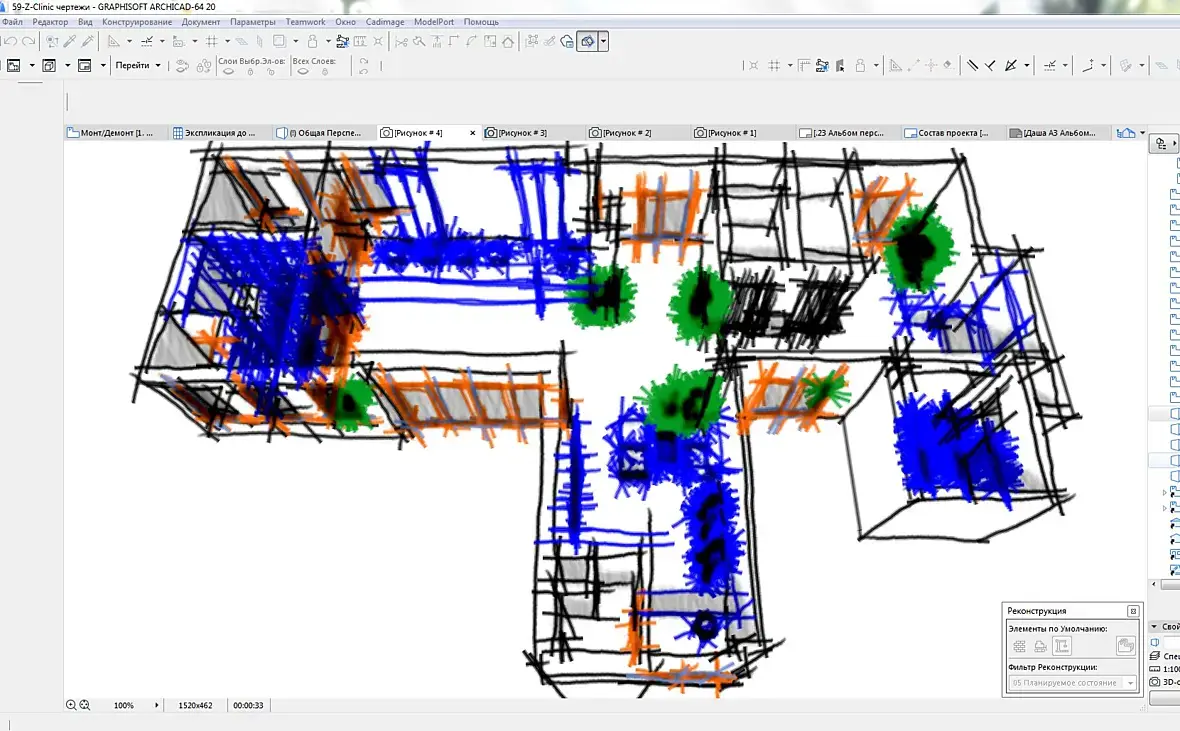Click the Redo arrow icon
This screenshot has height=731, width=1180.
pos(29,41)
